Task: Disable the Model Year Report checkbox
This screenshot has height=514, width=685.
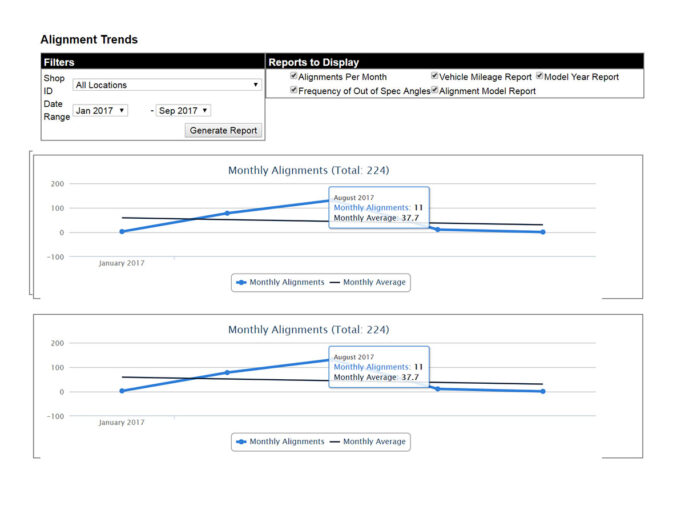Action: pyautogui.click(x=540, y=76)
